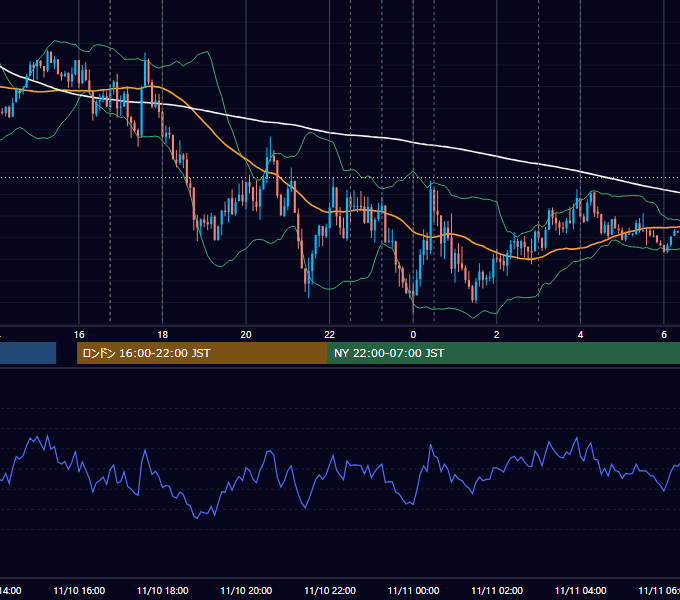
Task: Click the ロンドン 16:00-22:00 JST session bar
Action: click(x=202, y=353)
